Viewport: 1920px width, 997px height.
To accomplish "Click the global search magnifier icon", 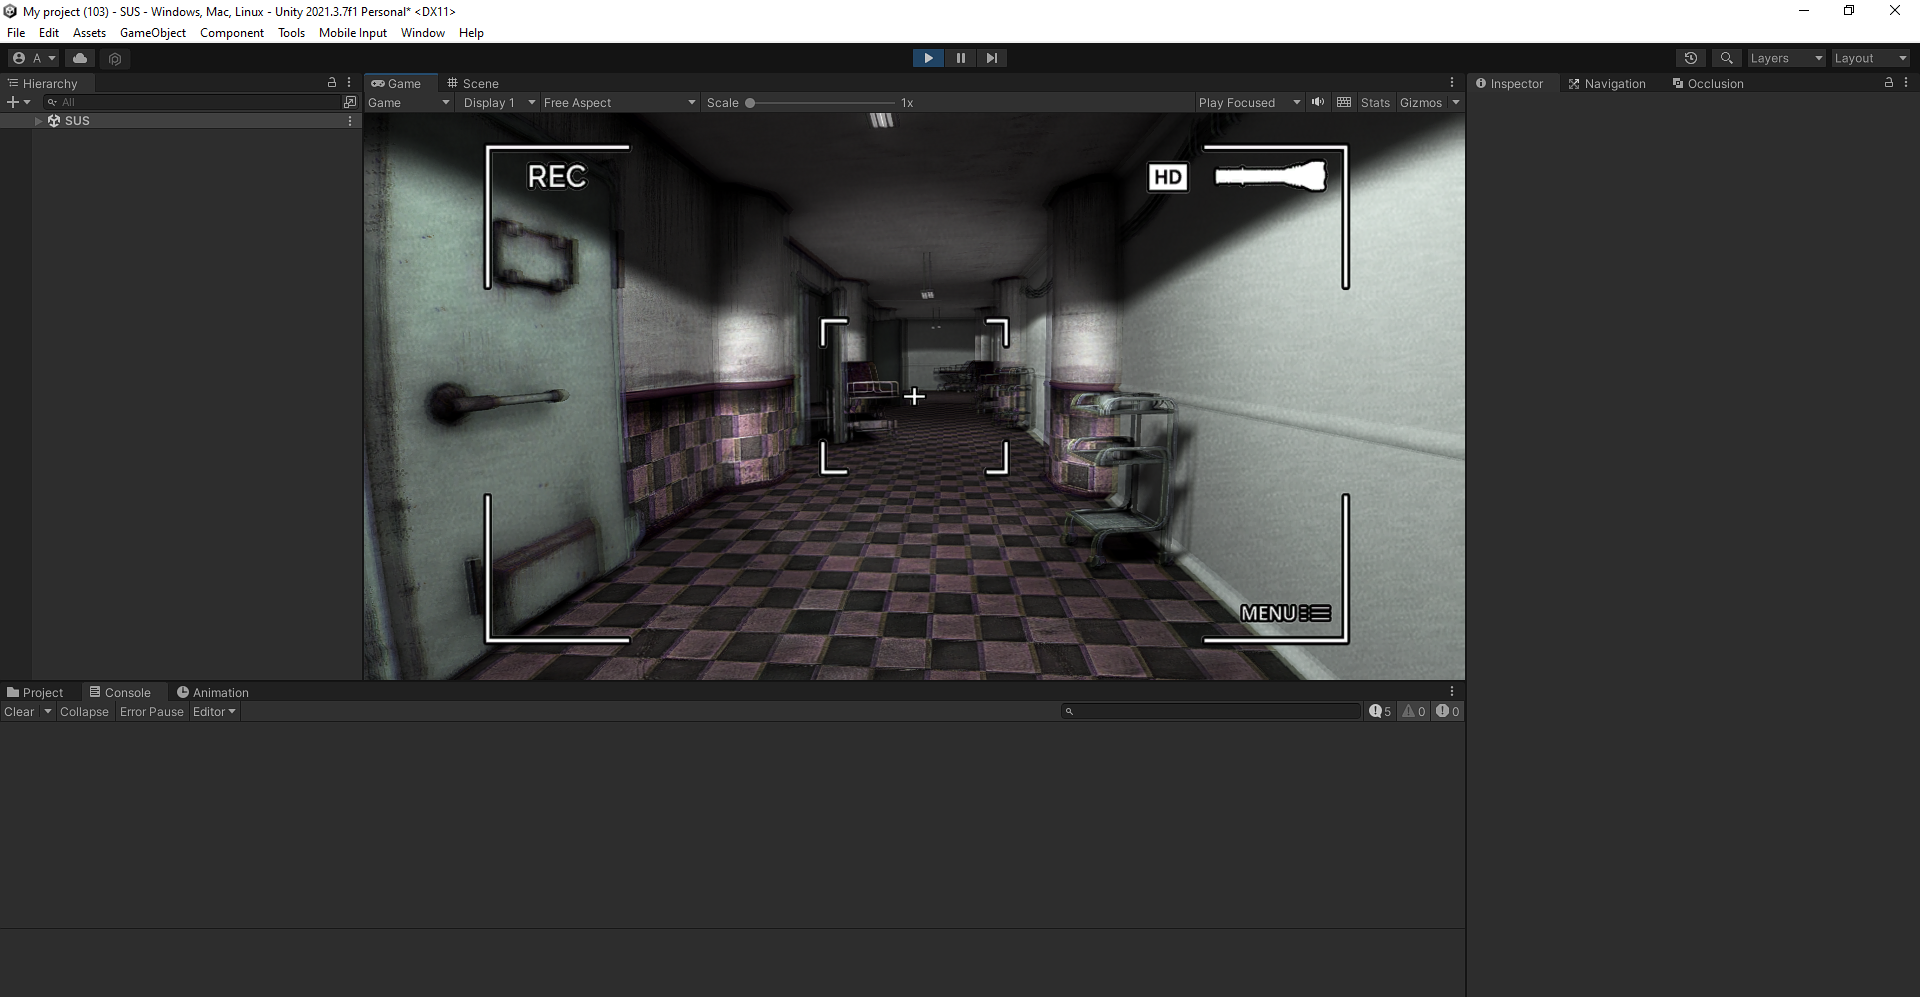I will coord(1726,58).
